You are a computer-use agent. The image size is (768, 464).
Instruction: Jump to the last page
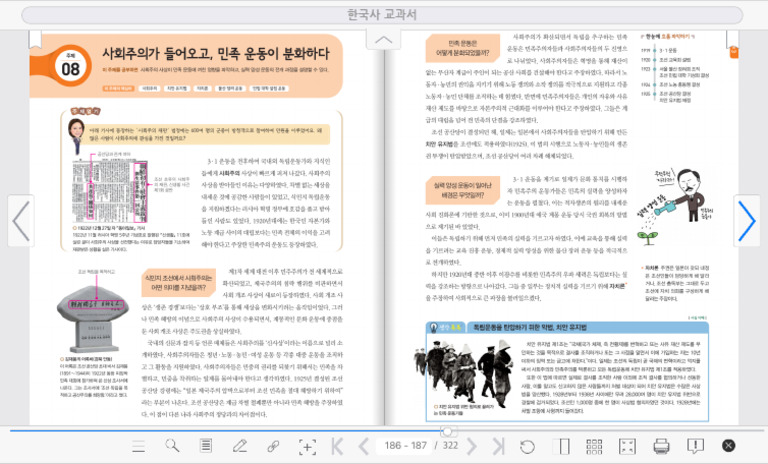[498, 446]
